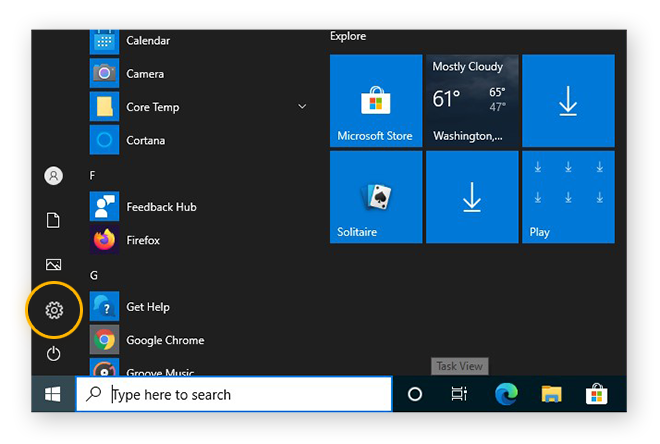Open the Microsoft Store tile

(375, 101)
